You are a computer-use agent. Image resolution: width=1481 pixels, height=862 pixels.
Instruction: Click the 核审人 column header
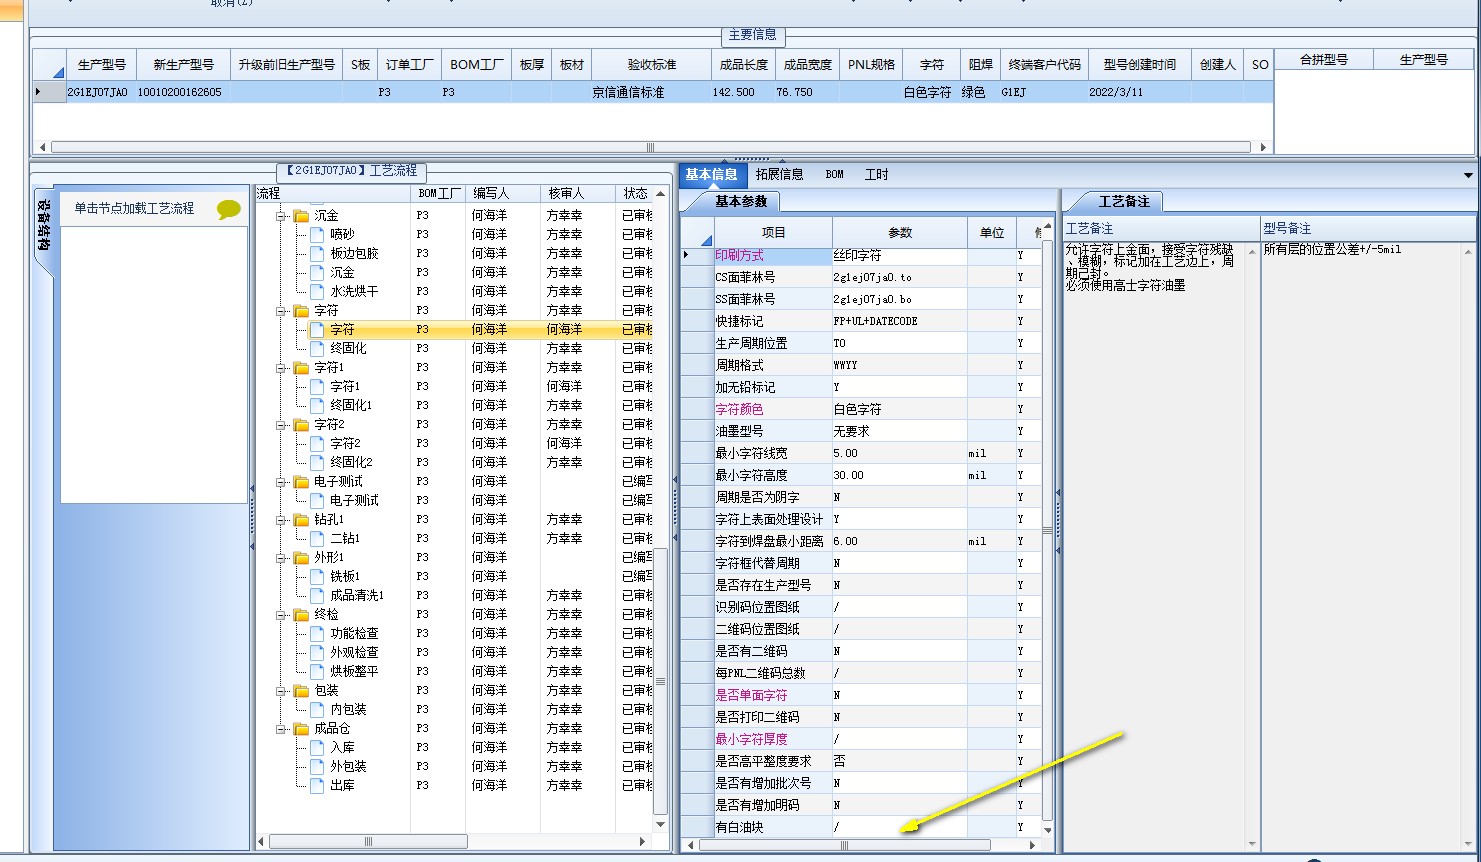578,193
